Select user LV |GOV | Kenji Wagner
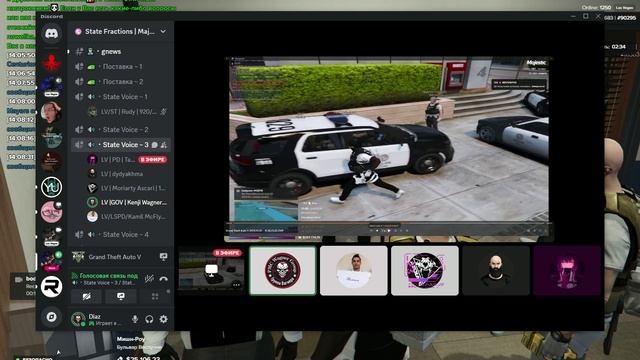640x360 pixels. point(127,202)
